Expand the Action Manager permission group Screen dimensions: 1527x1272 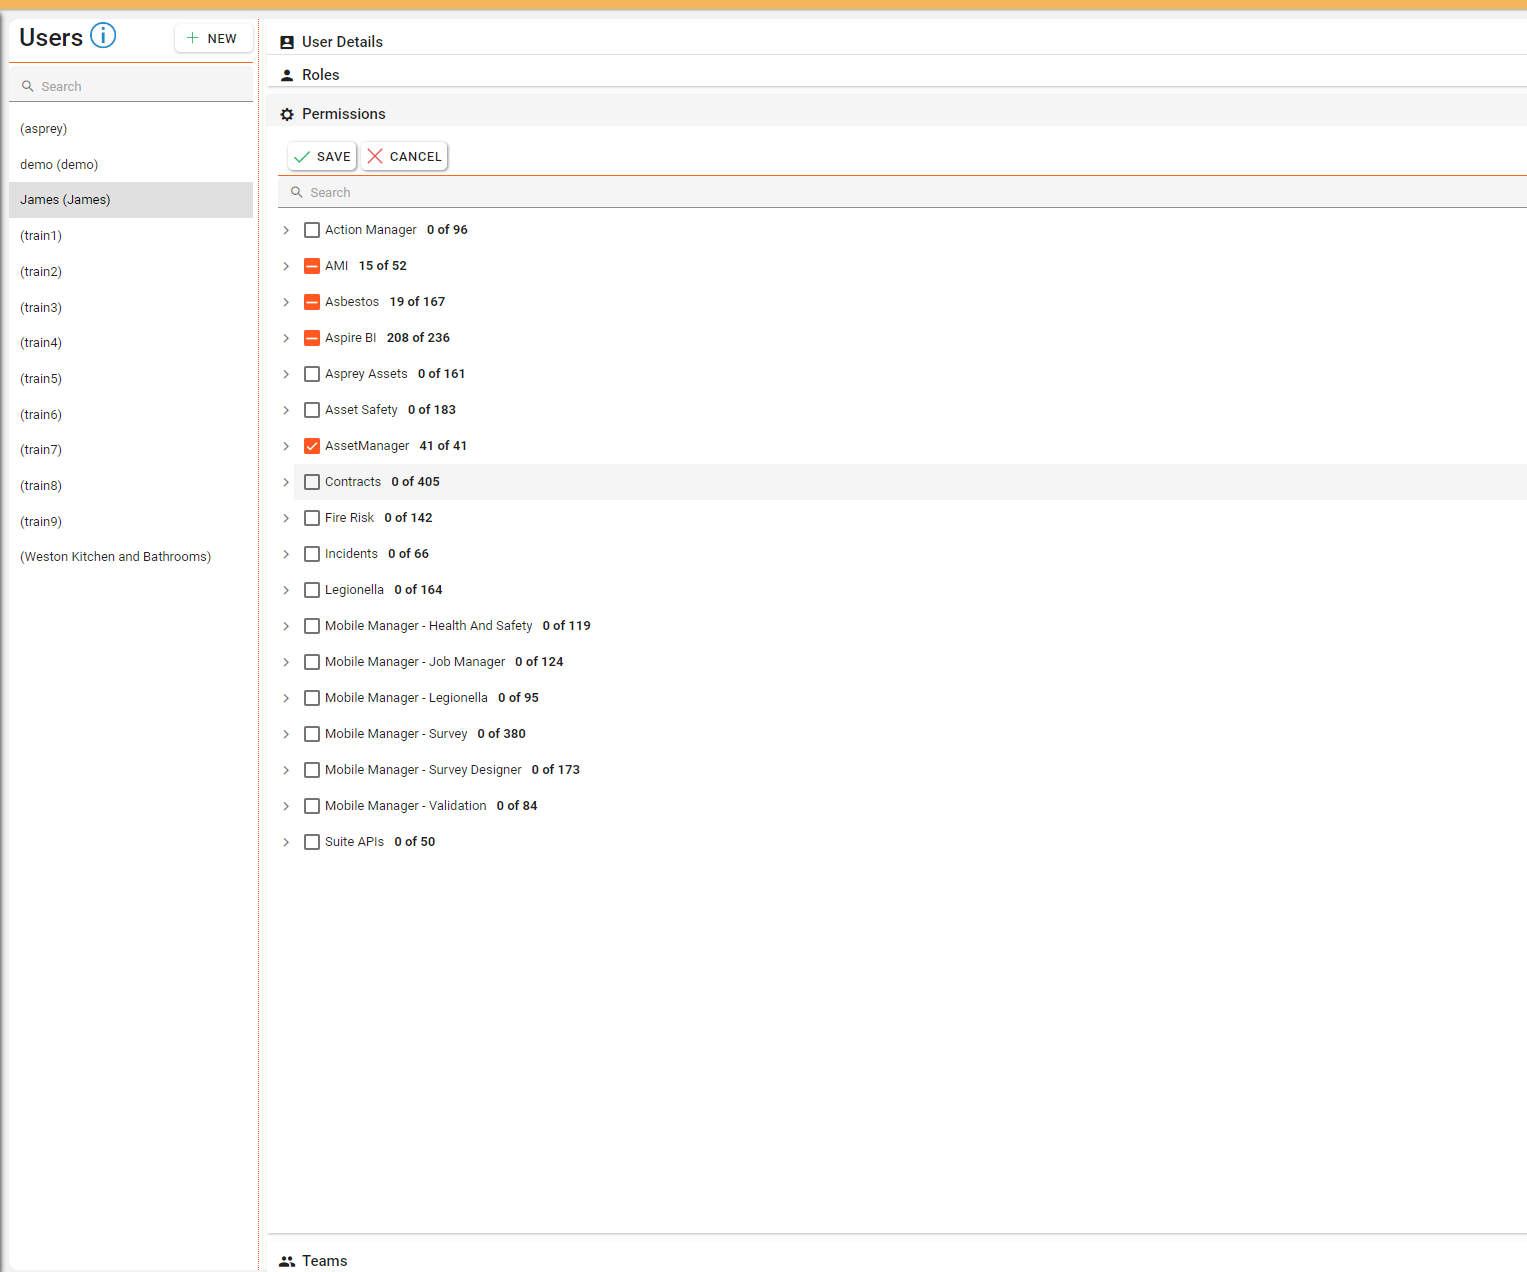(286, 230)
